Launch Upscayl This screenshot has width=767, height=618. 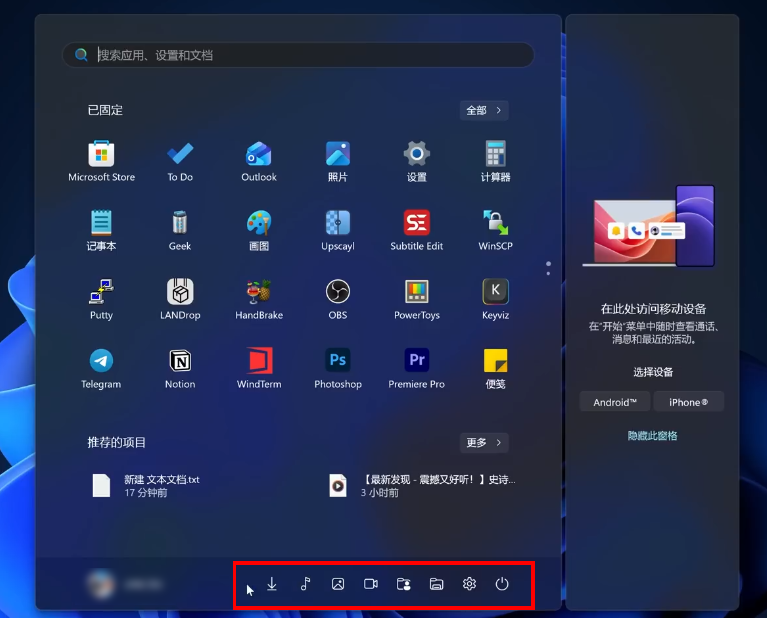pos(338,230)
